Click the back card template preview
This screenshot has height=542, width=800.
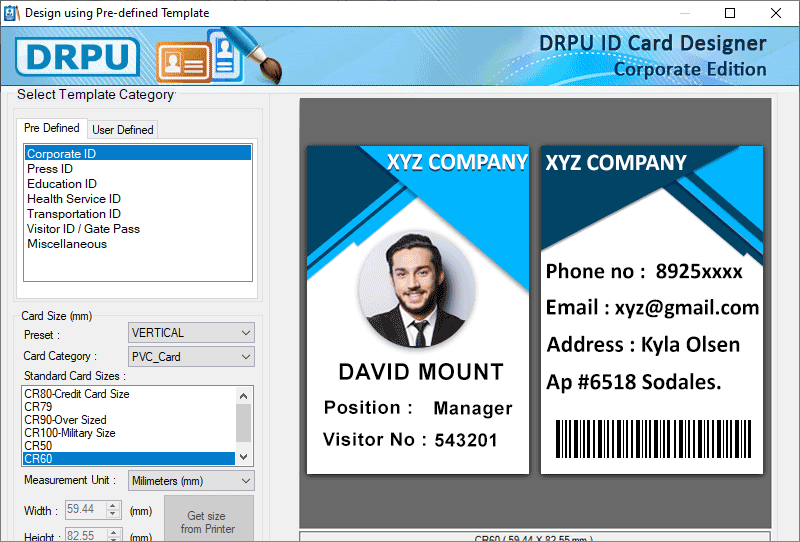[652, 310]
